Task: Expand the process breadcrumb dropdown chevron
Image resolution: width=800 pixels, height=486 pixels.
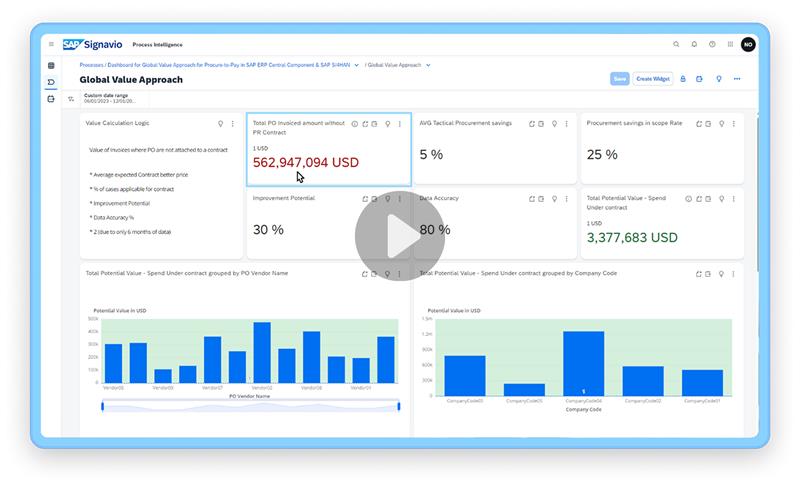Action: coord(356,65)
